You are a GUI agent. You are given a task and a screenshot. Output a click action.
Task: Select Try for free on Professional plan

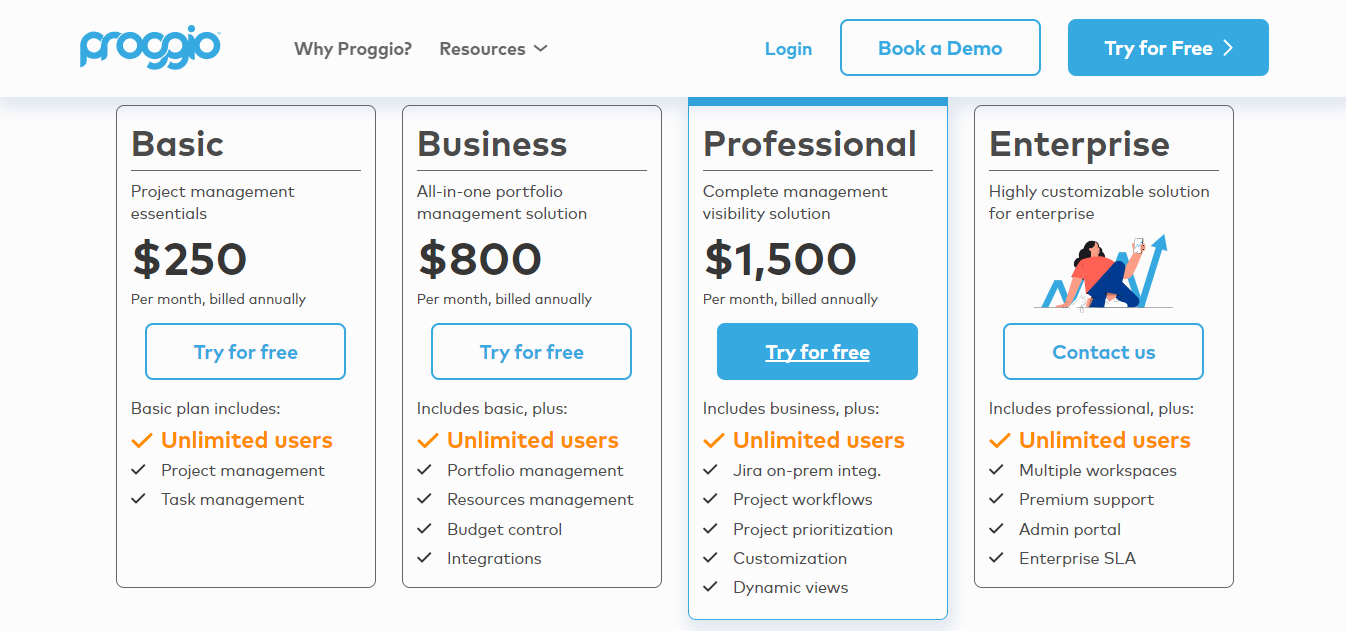click(817, 352)
